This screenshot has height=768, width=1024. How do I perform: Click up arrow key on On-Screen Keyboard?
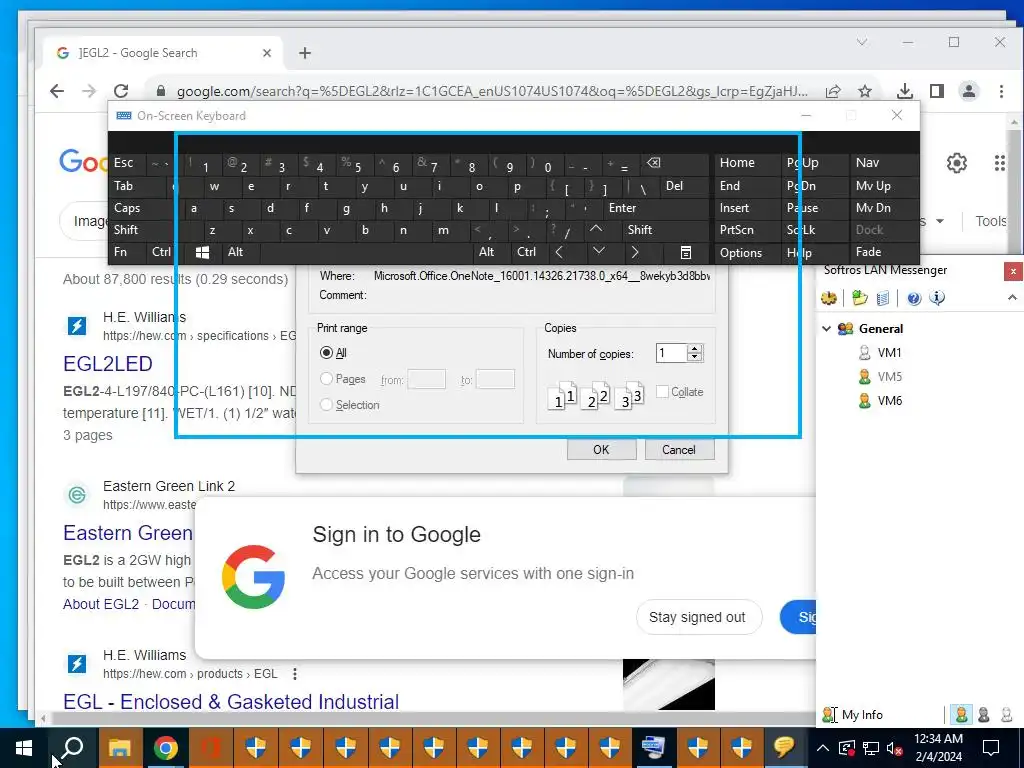(596, 229)
